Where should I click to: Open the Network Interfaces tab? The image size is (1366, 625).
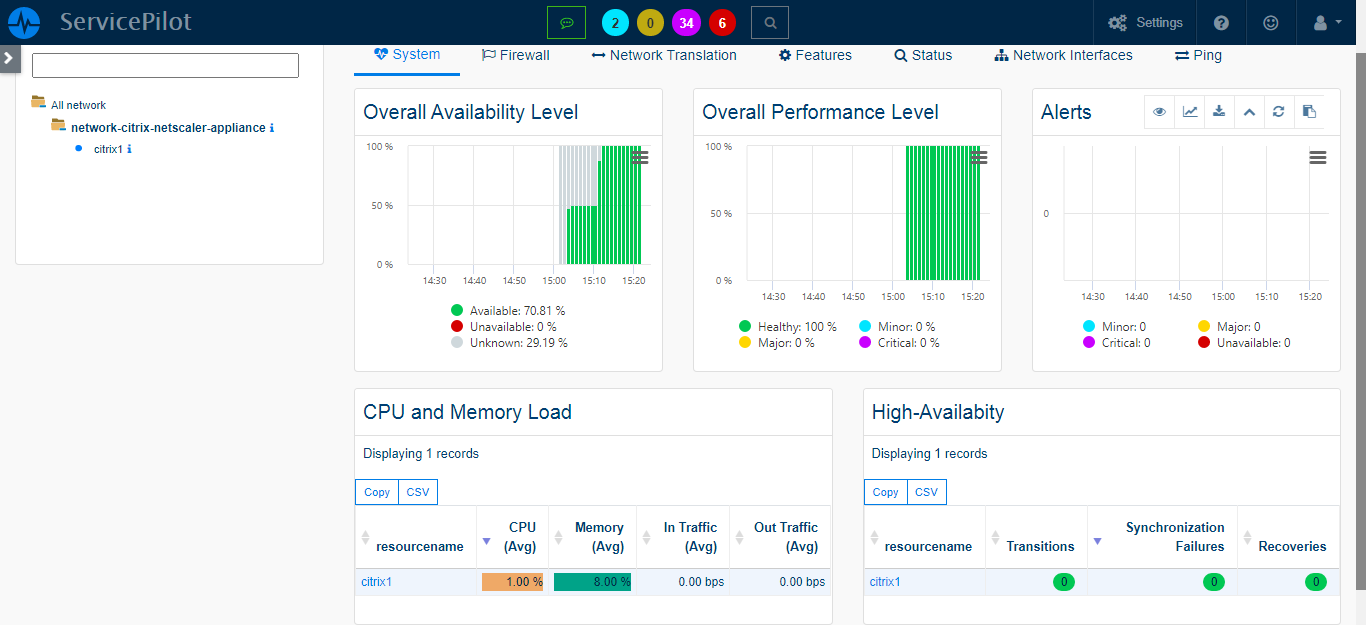click(x=1063, y=55)
